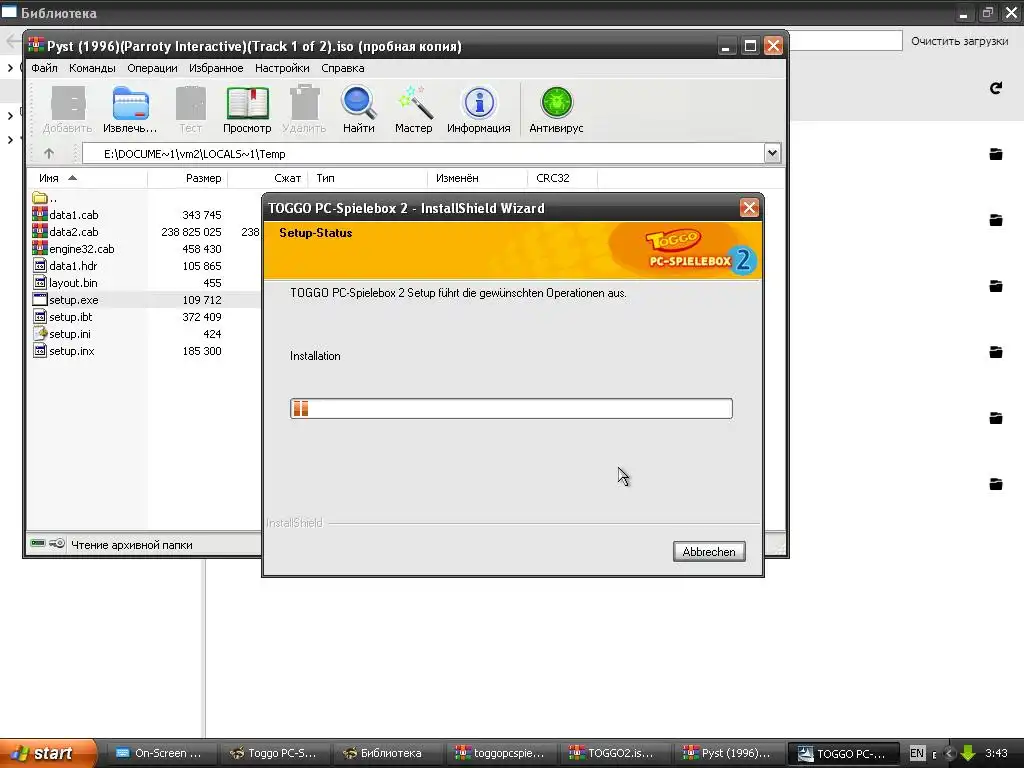Open the third download's folder icon
This screenshot has height=768, width=1024.
(996, 286)
